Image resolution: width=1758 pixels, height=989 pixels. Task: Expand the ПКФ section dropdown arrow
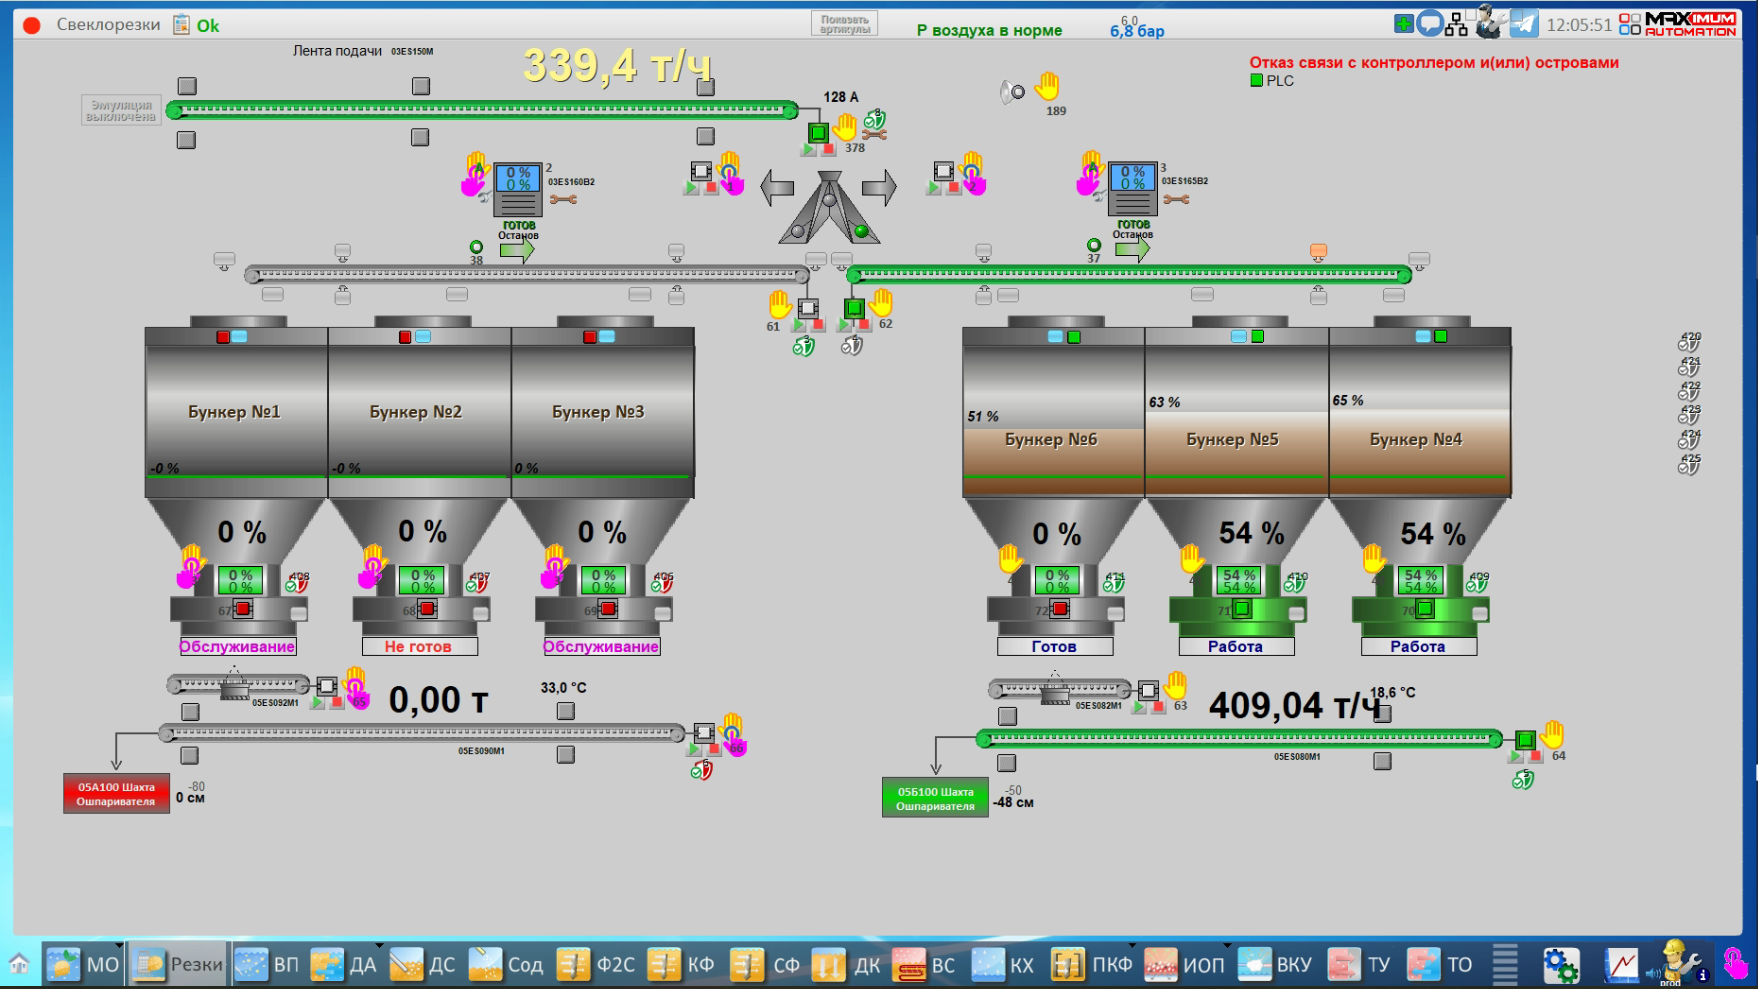(1134, 946)
